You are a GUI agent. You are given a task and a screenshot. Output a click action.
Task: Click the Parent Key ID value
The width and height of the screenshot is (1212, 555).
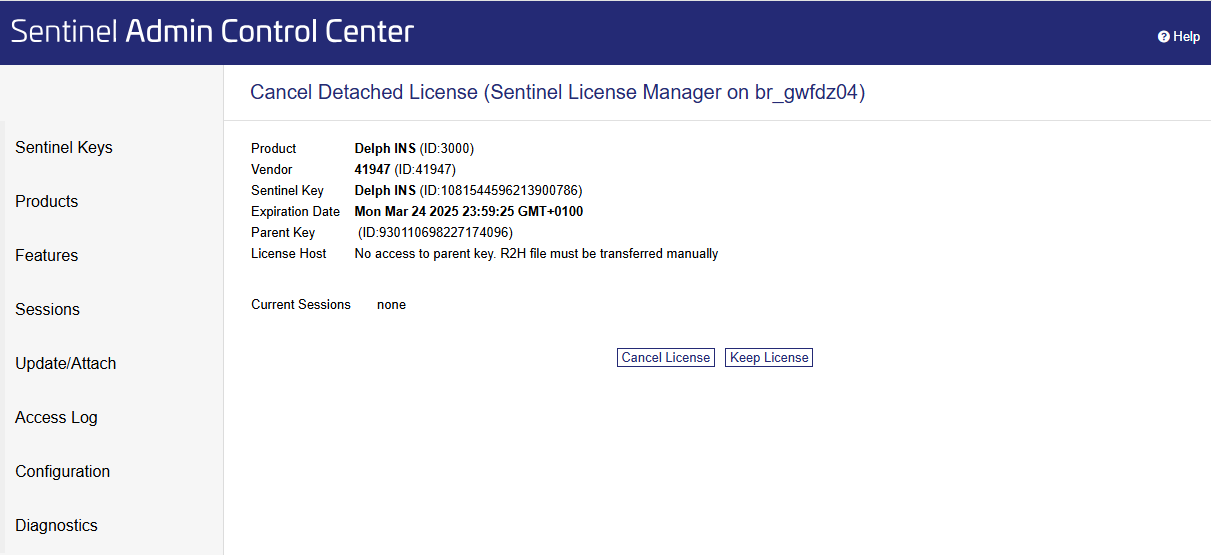coord(435,233)
